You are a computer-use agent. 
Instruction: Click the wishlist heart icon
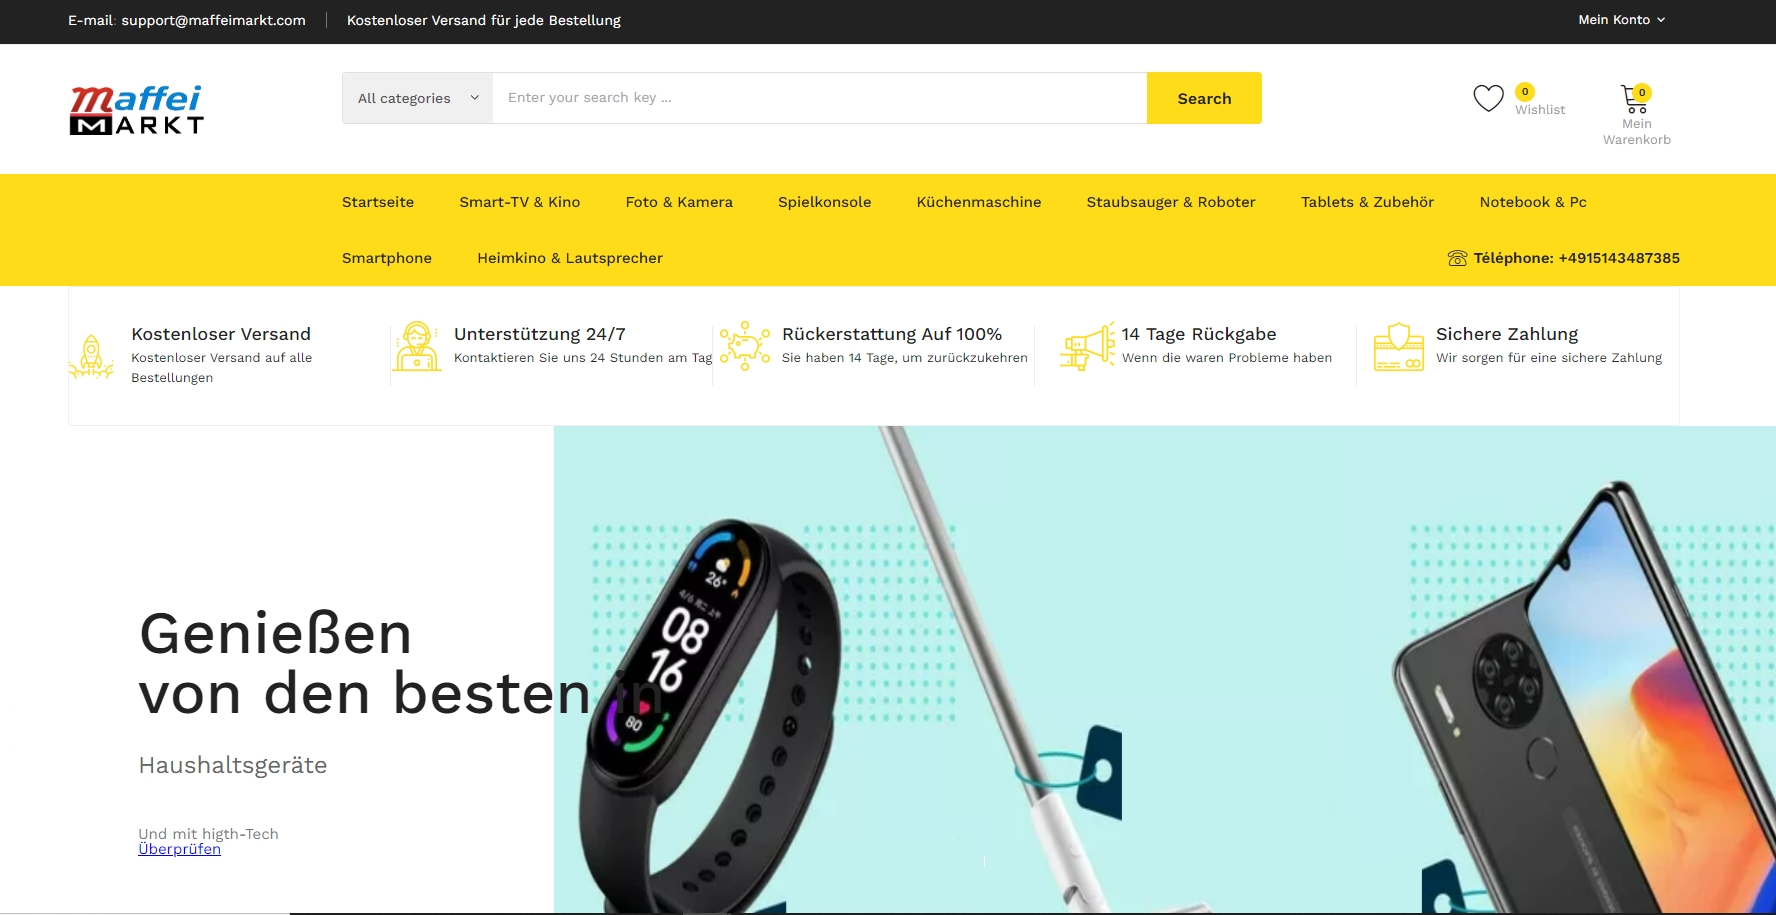pyautogui.click(x=1488, y=98)
